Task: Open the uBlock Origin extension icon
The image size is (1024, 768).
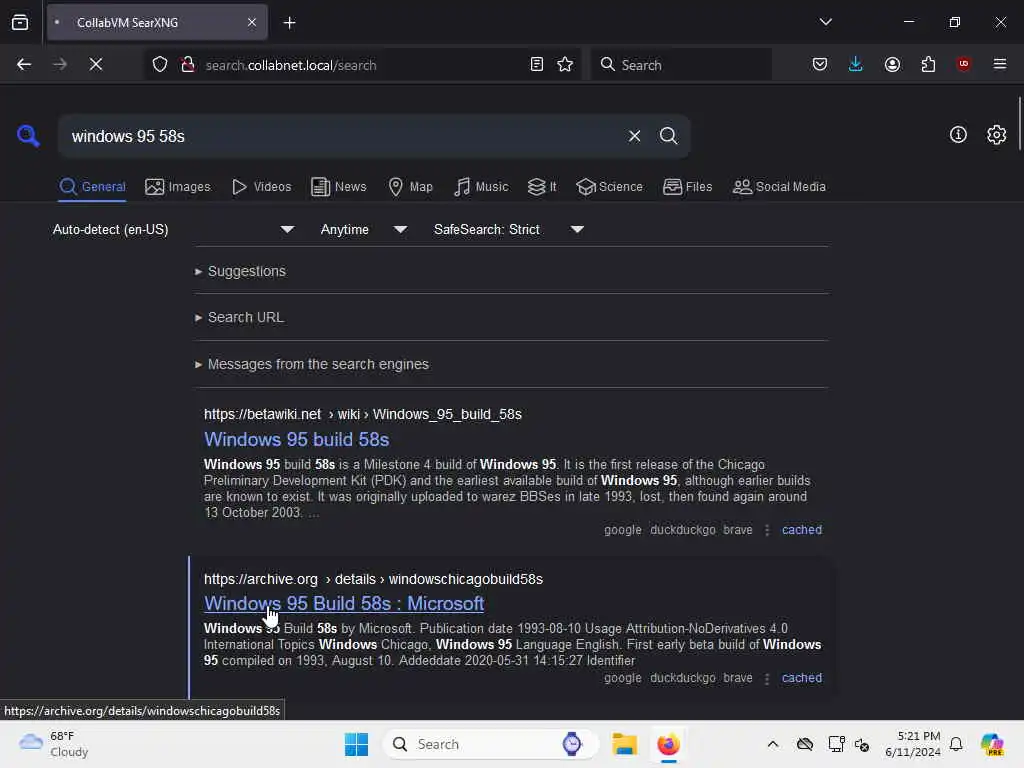Action: point(963,64)
